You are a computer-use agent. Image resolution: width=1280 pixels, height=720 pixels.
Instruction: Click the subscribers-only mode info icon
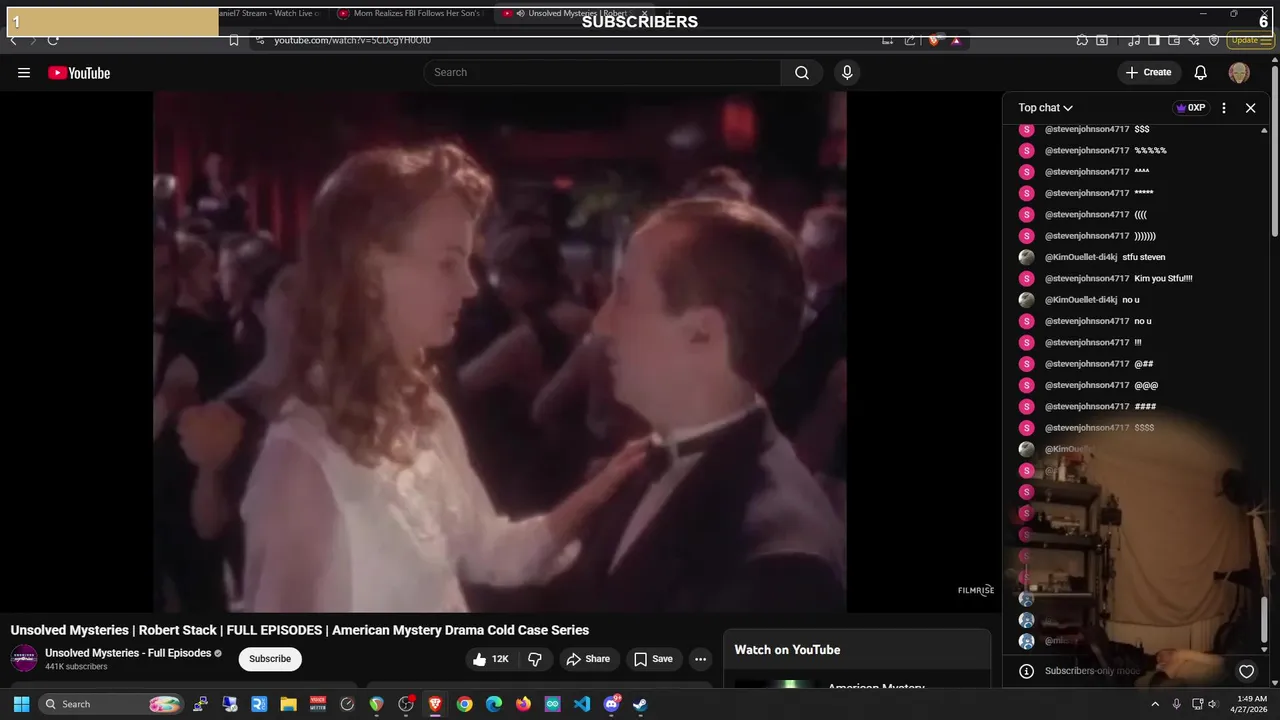coord(1026,671)
